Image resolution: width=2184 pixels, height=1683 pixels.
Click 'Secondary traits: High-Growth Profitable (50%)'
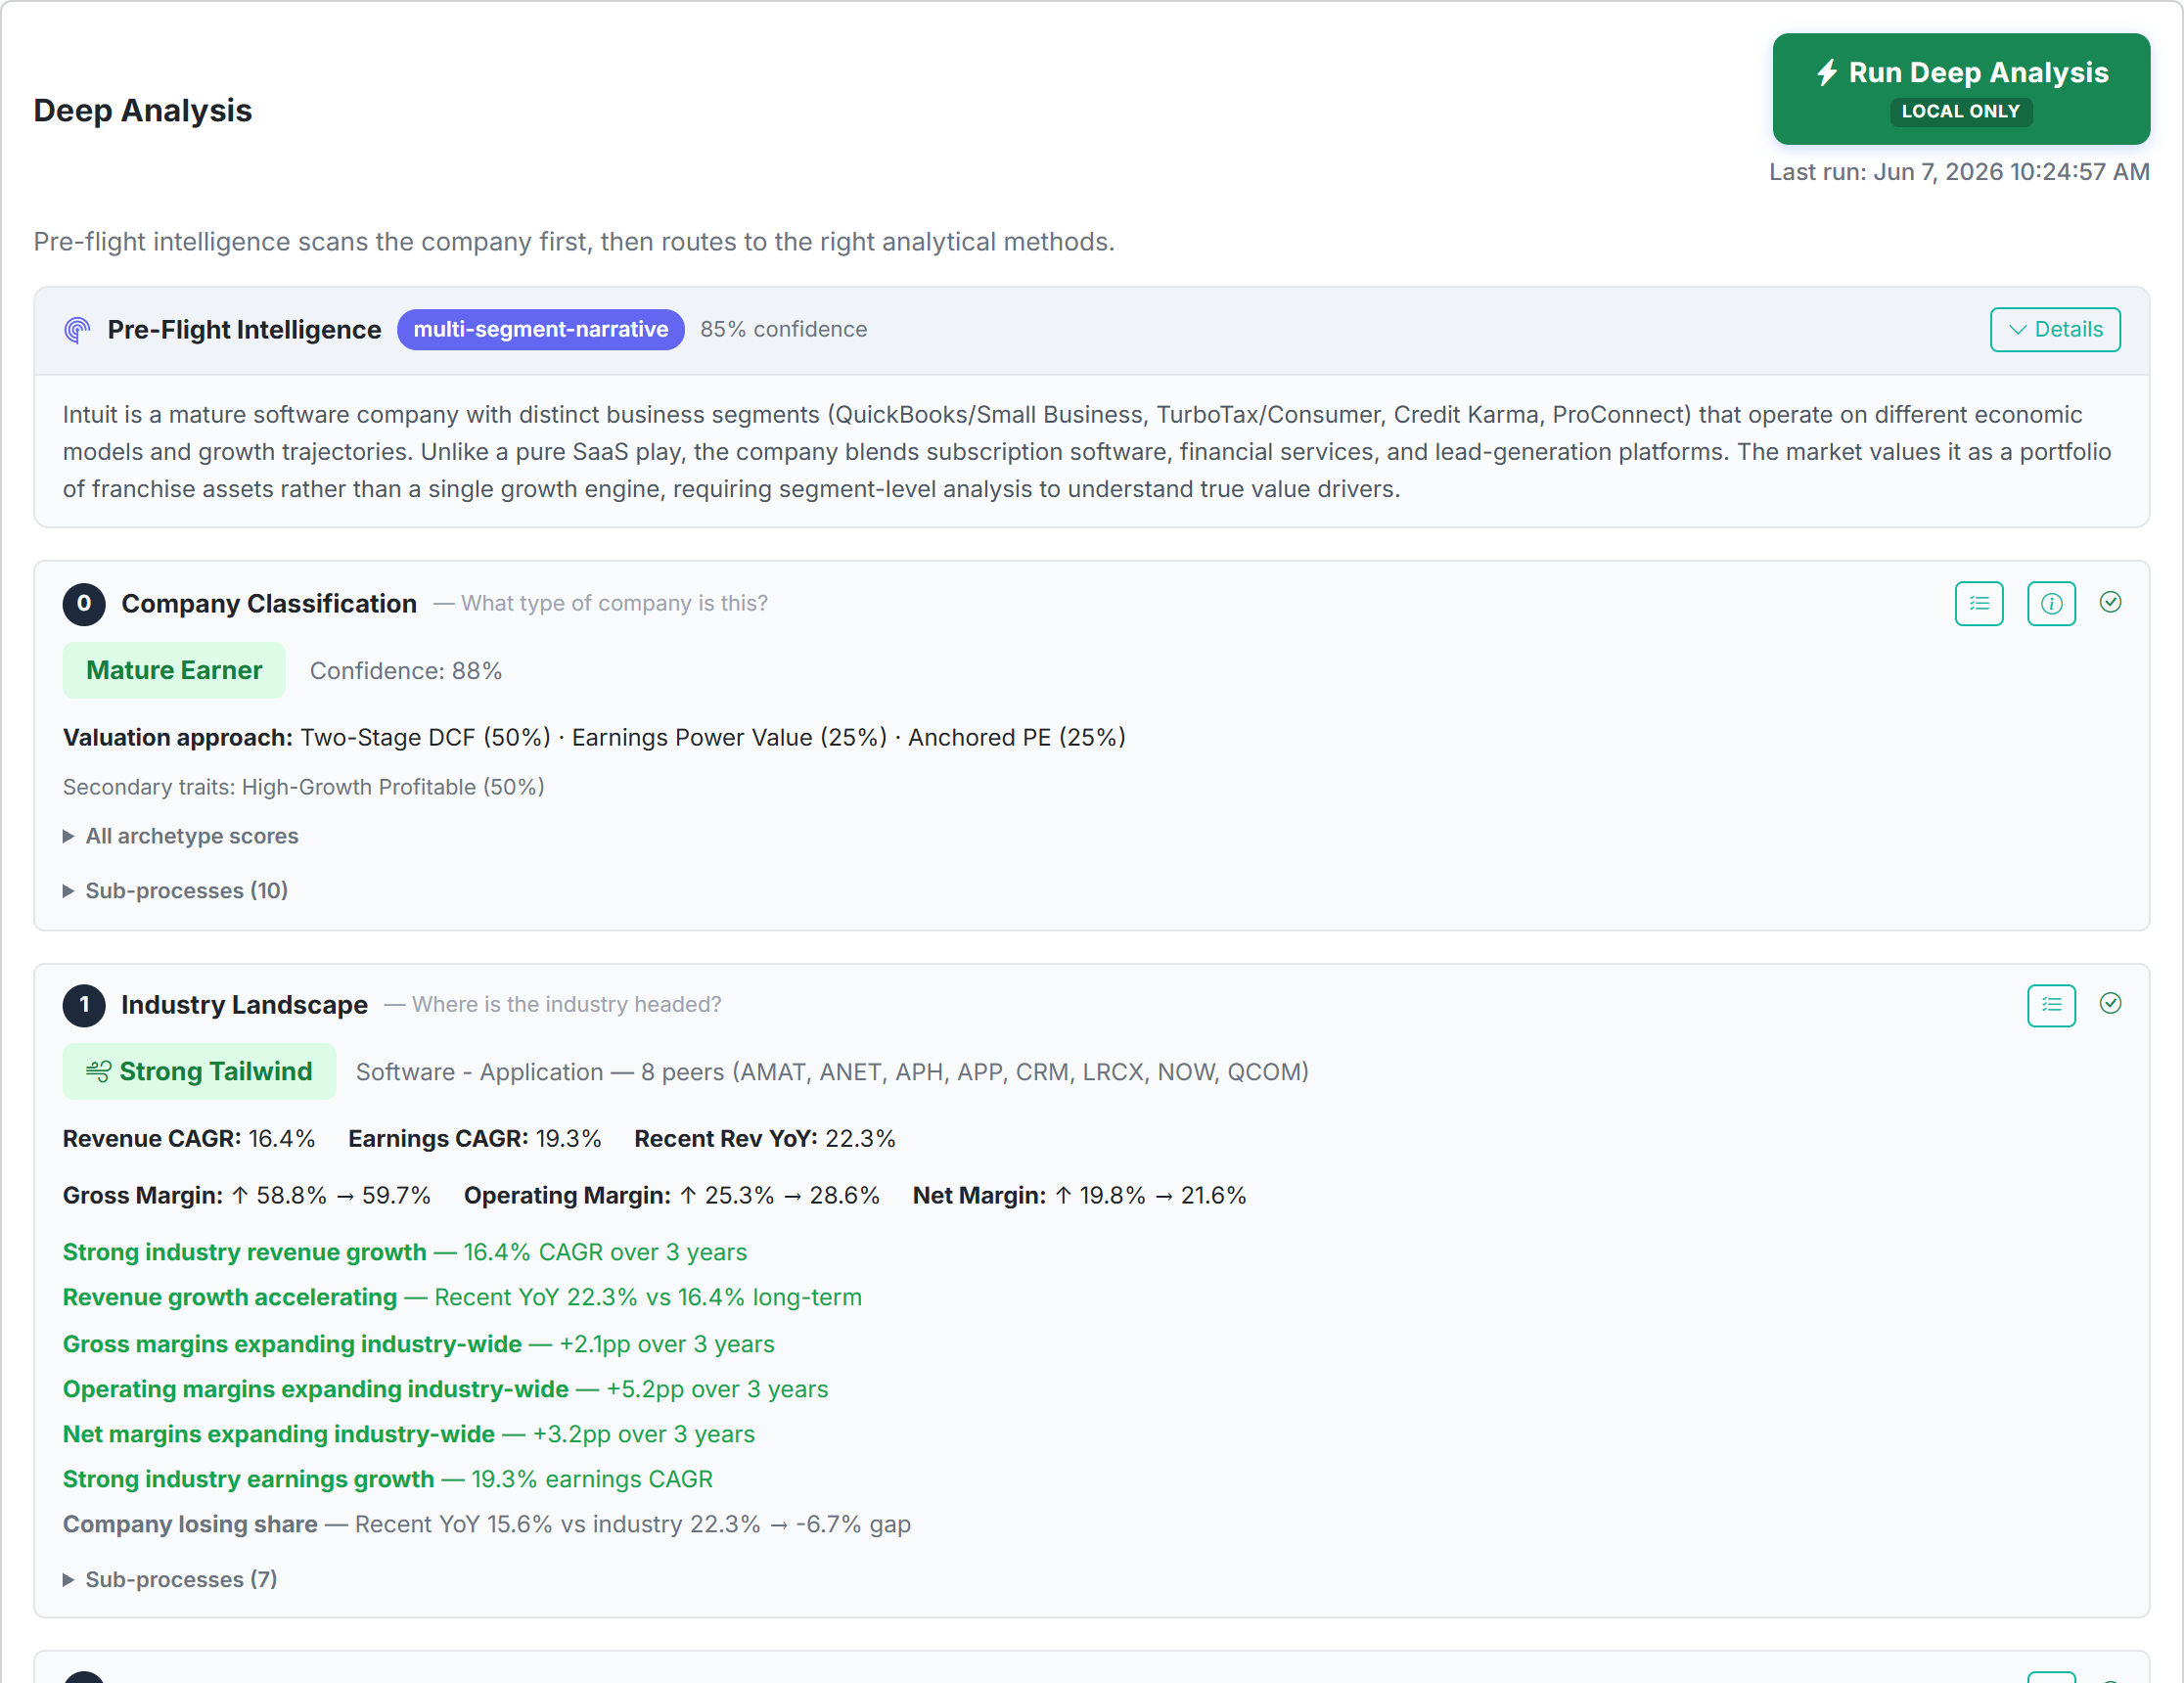[x=304, y=787]
